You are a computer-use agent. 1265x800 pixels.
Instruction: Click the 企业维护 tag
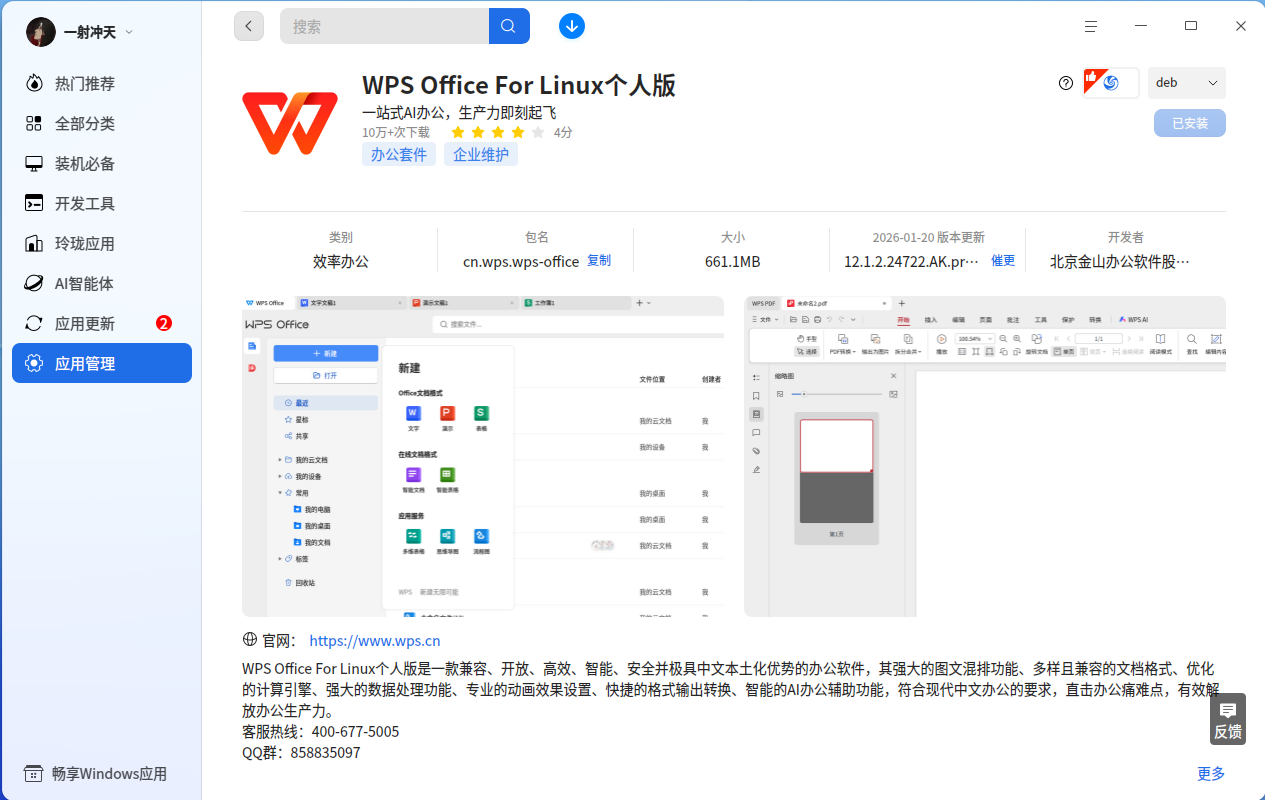click(481, 154)
